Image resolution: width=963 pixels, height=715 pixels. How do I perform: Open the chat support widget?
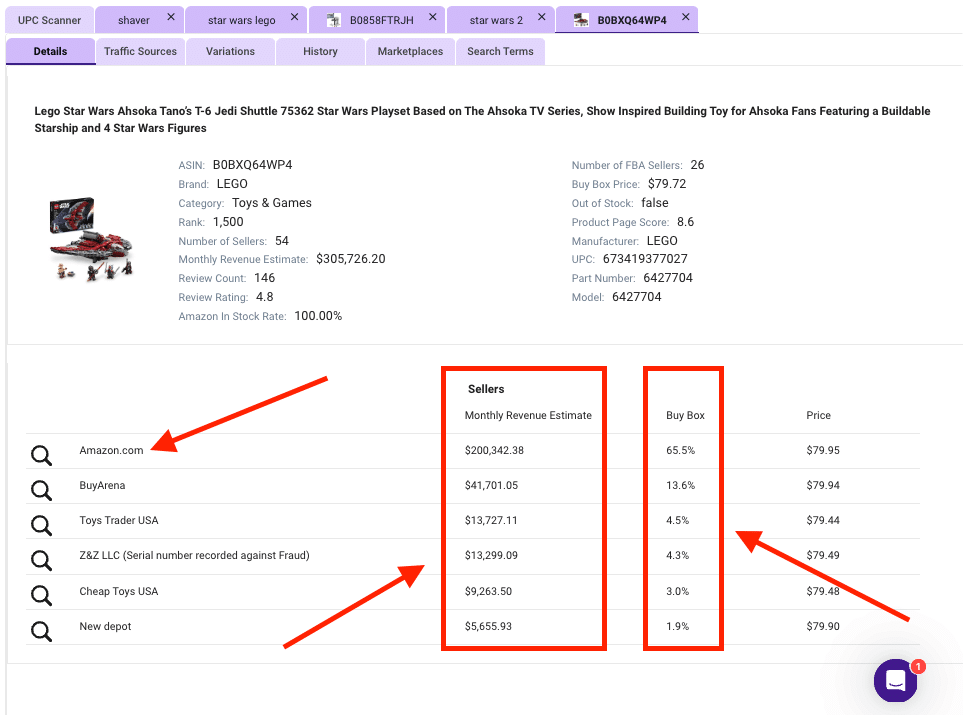[895, 680]
